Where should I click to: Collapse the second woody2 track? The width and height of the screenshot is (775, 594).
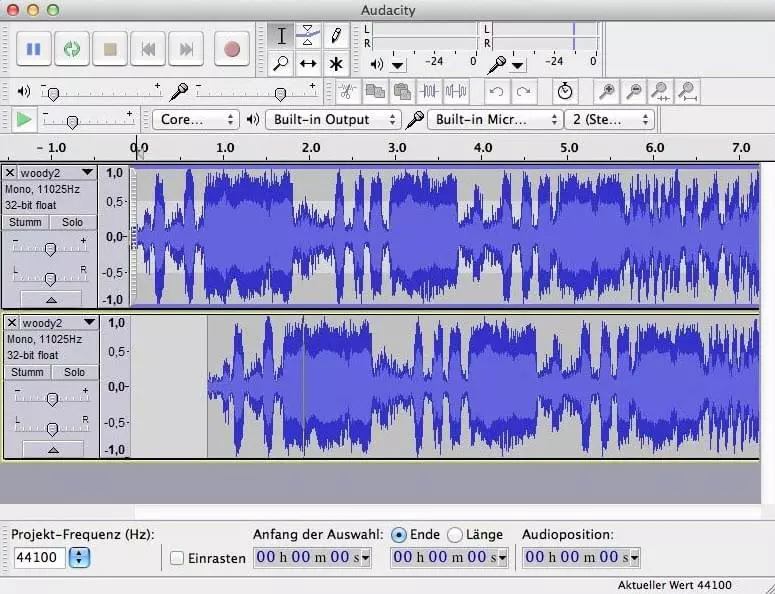[x=53, y=449]
